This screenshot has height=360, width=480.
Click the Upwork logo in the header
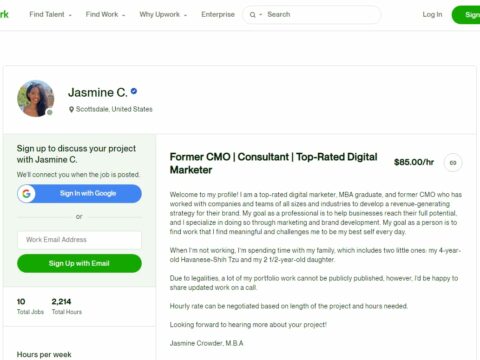(x=4, y=14)
